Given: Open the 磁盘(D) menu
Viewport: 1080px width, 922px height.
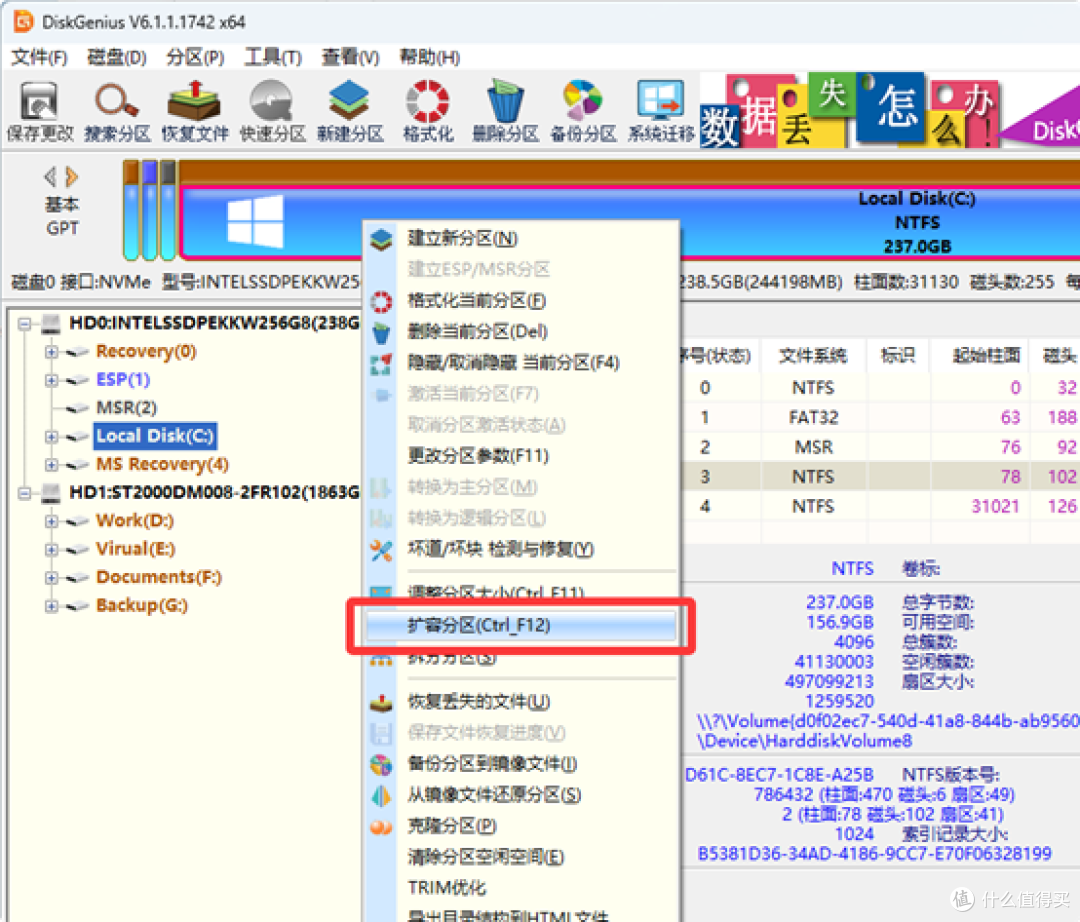Looking at the screenshot, I should [117, 57].
